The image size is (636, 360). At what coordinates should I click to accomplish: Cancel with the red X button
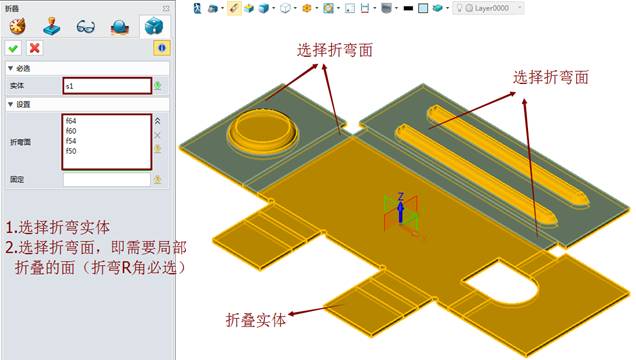pos(35,49)
